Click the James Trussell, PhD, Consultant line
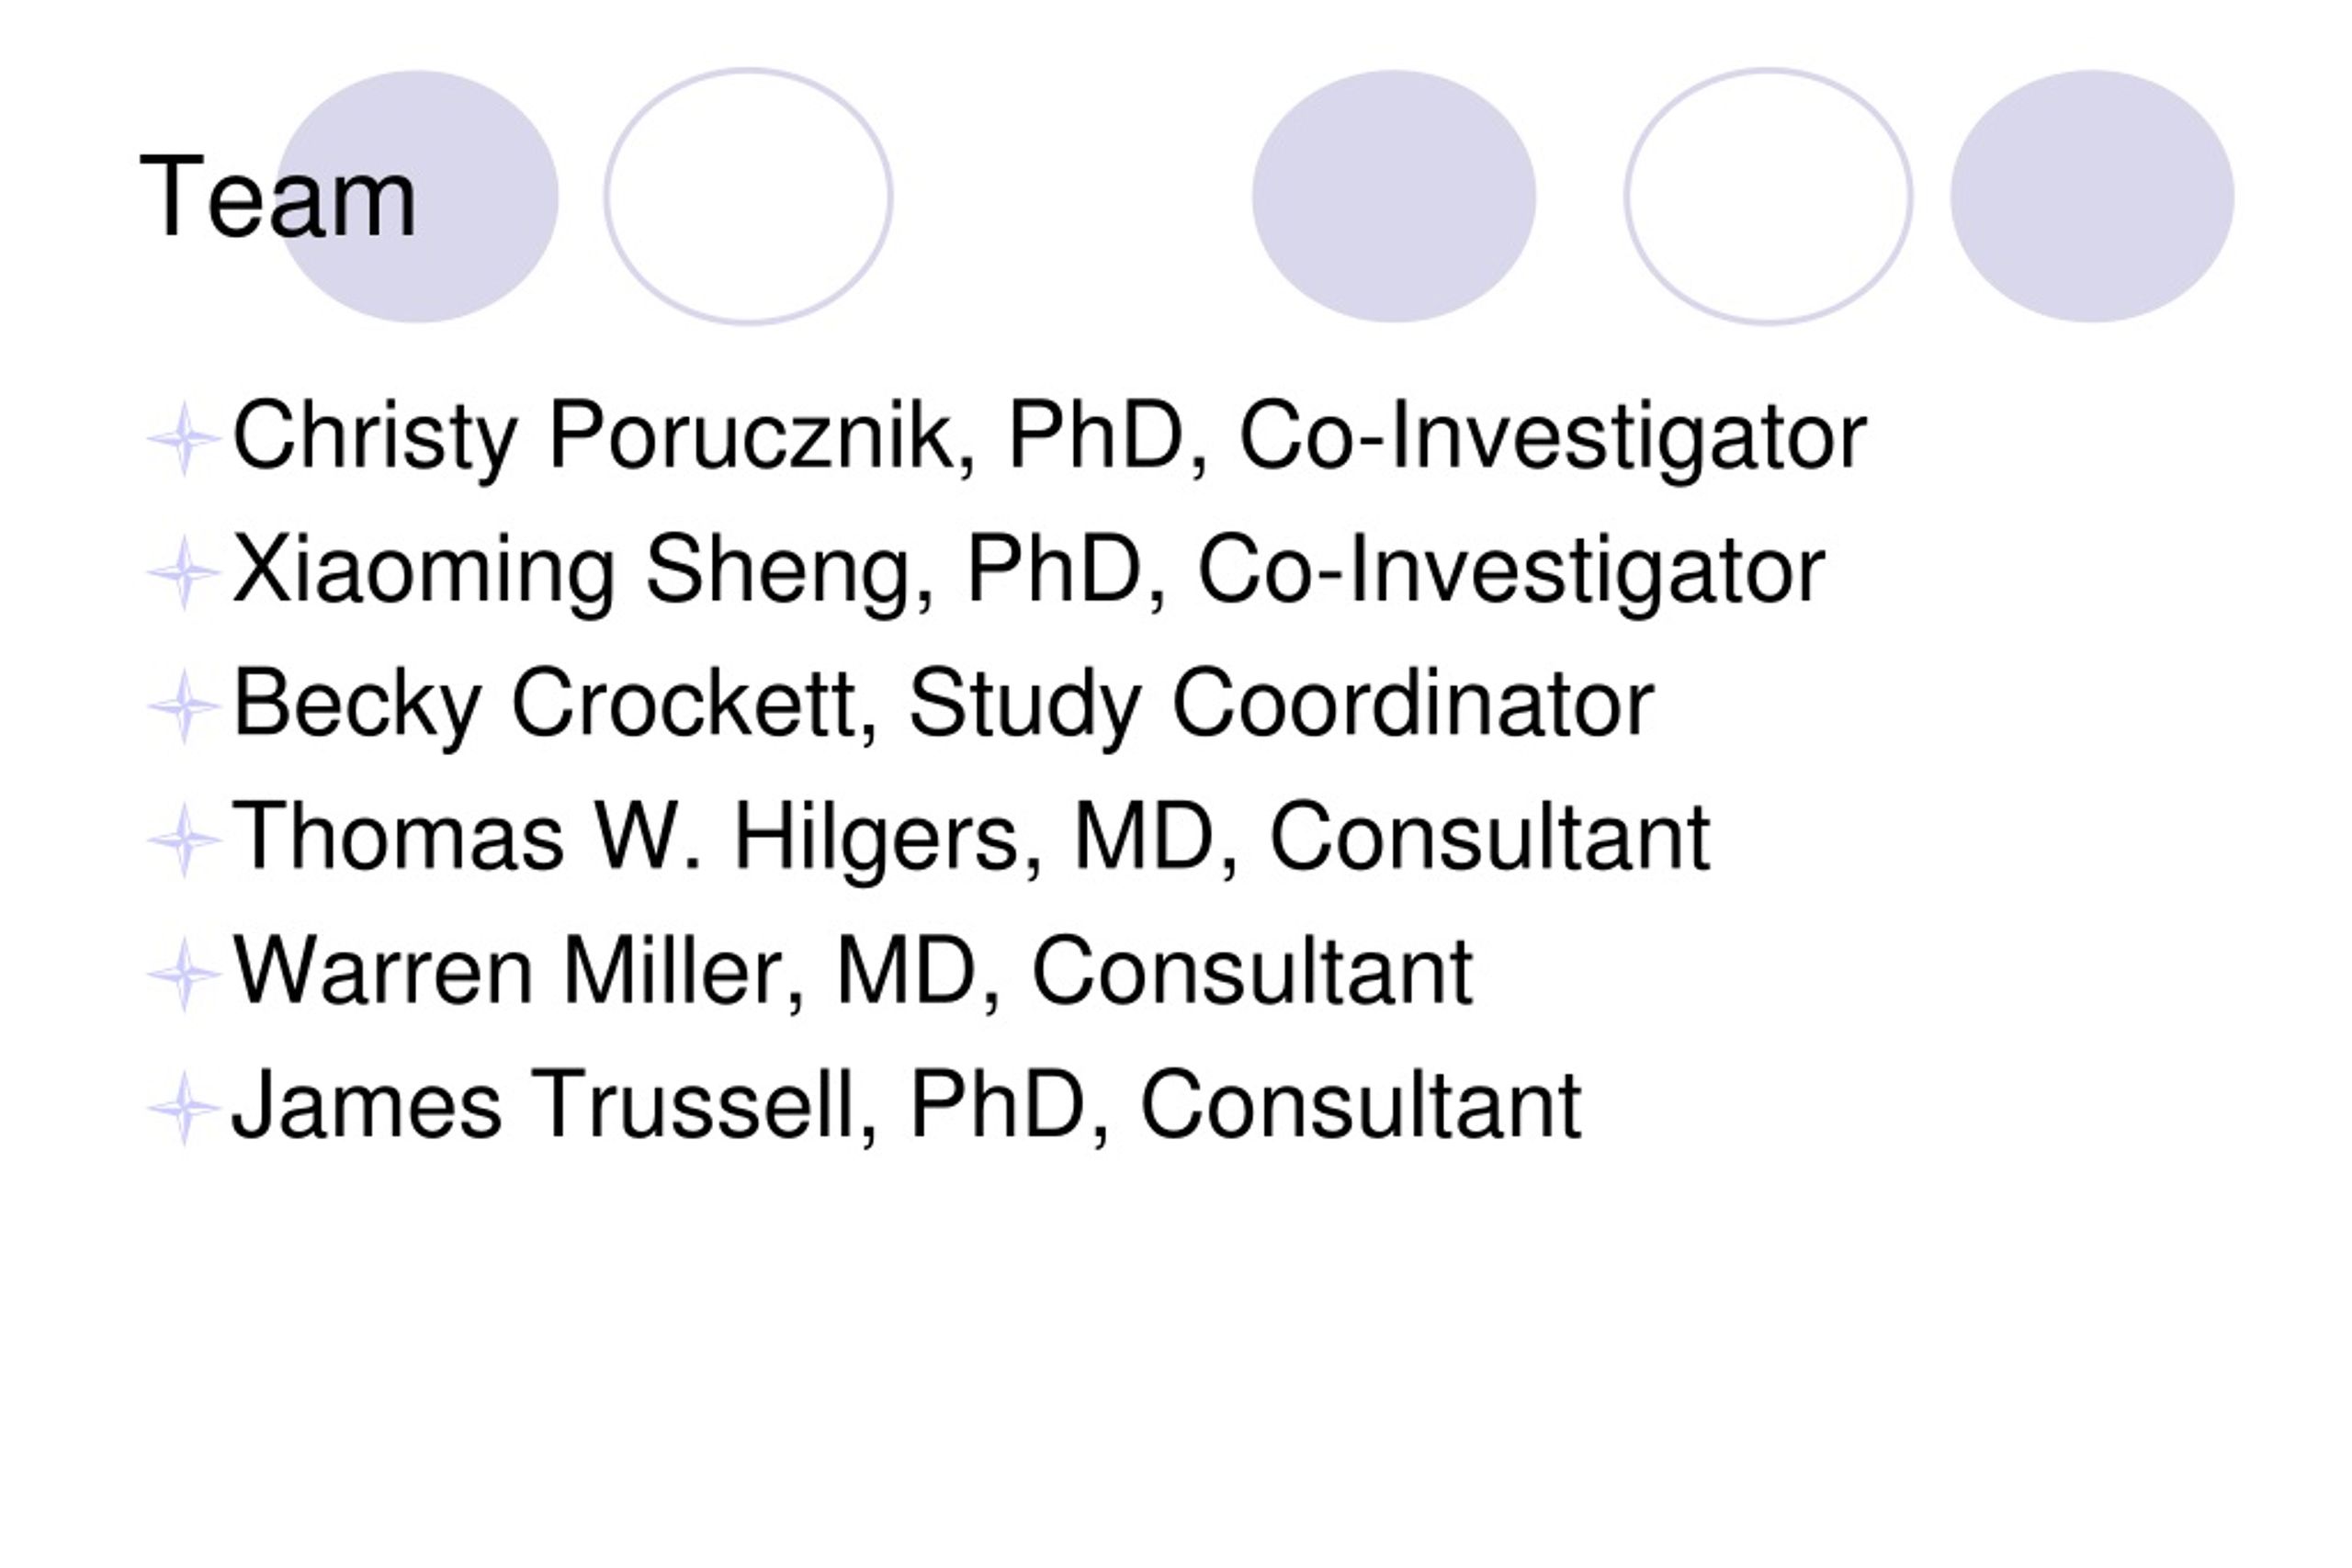Image resolution: width=2352 pixels, height=1568 pixels. coord(906,1107)
